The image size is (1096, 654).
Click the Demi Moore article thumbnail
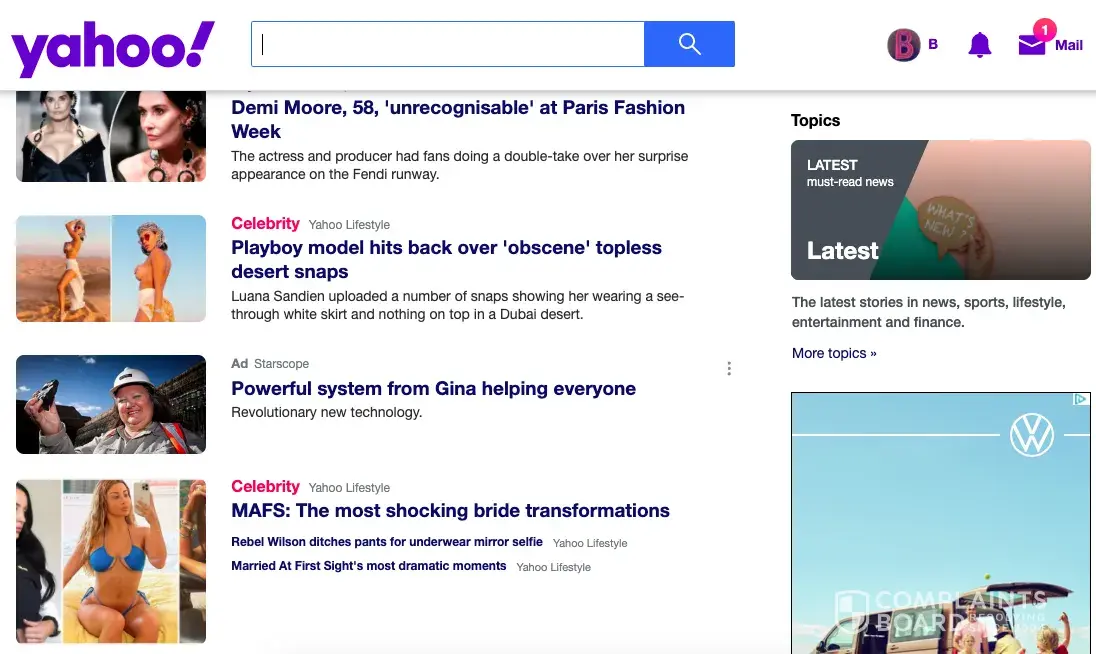tap(111, 136)
